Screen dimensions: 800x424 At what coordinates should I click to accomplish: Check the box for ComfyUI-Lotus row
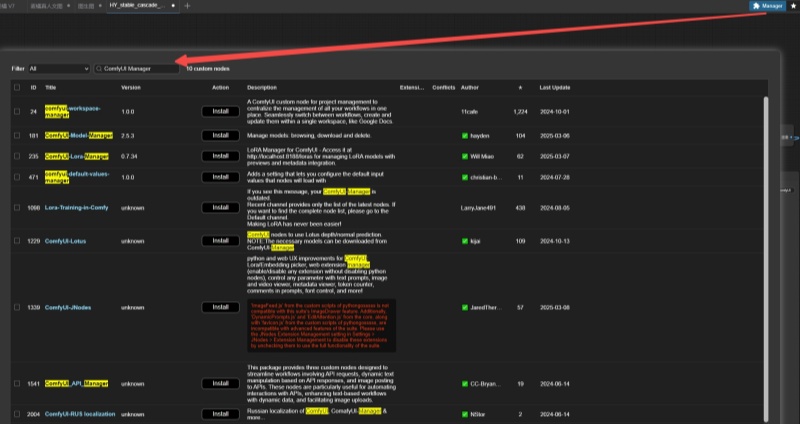click(17, 241)
